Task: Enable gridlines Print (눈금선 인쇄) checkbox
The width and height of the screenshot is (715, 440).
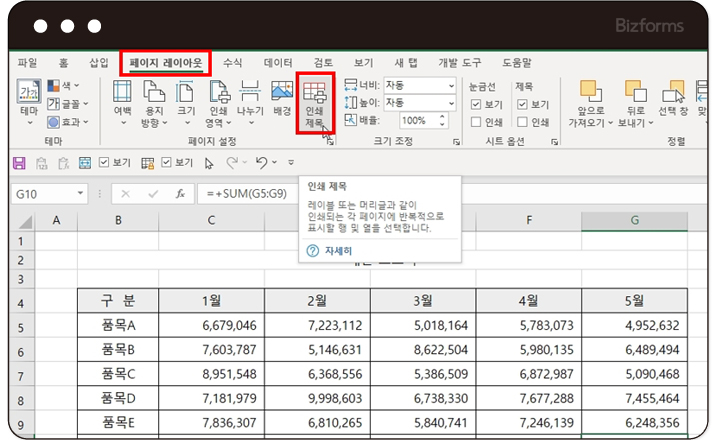Action: 476,122
